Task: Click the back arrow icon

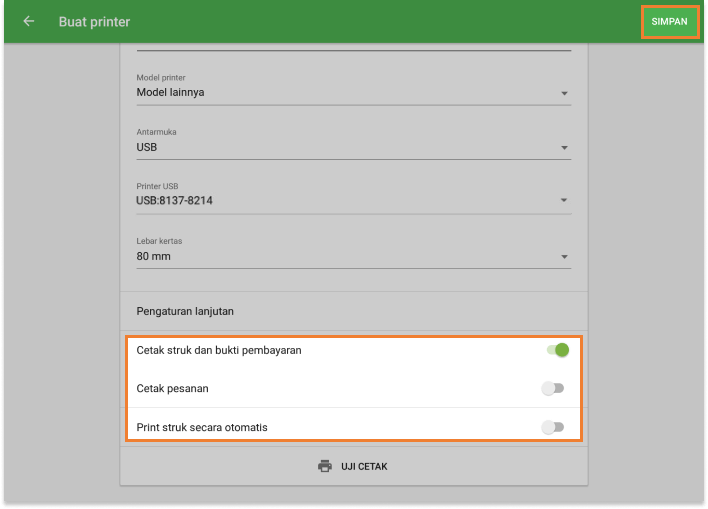Action: (x=29, y=21)
